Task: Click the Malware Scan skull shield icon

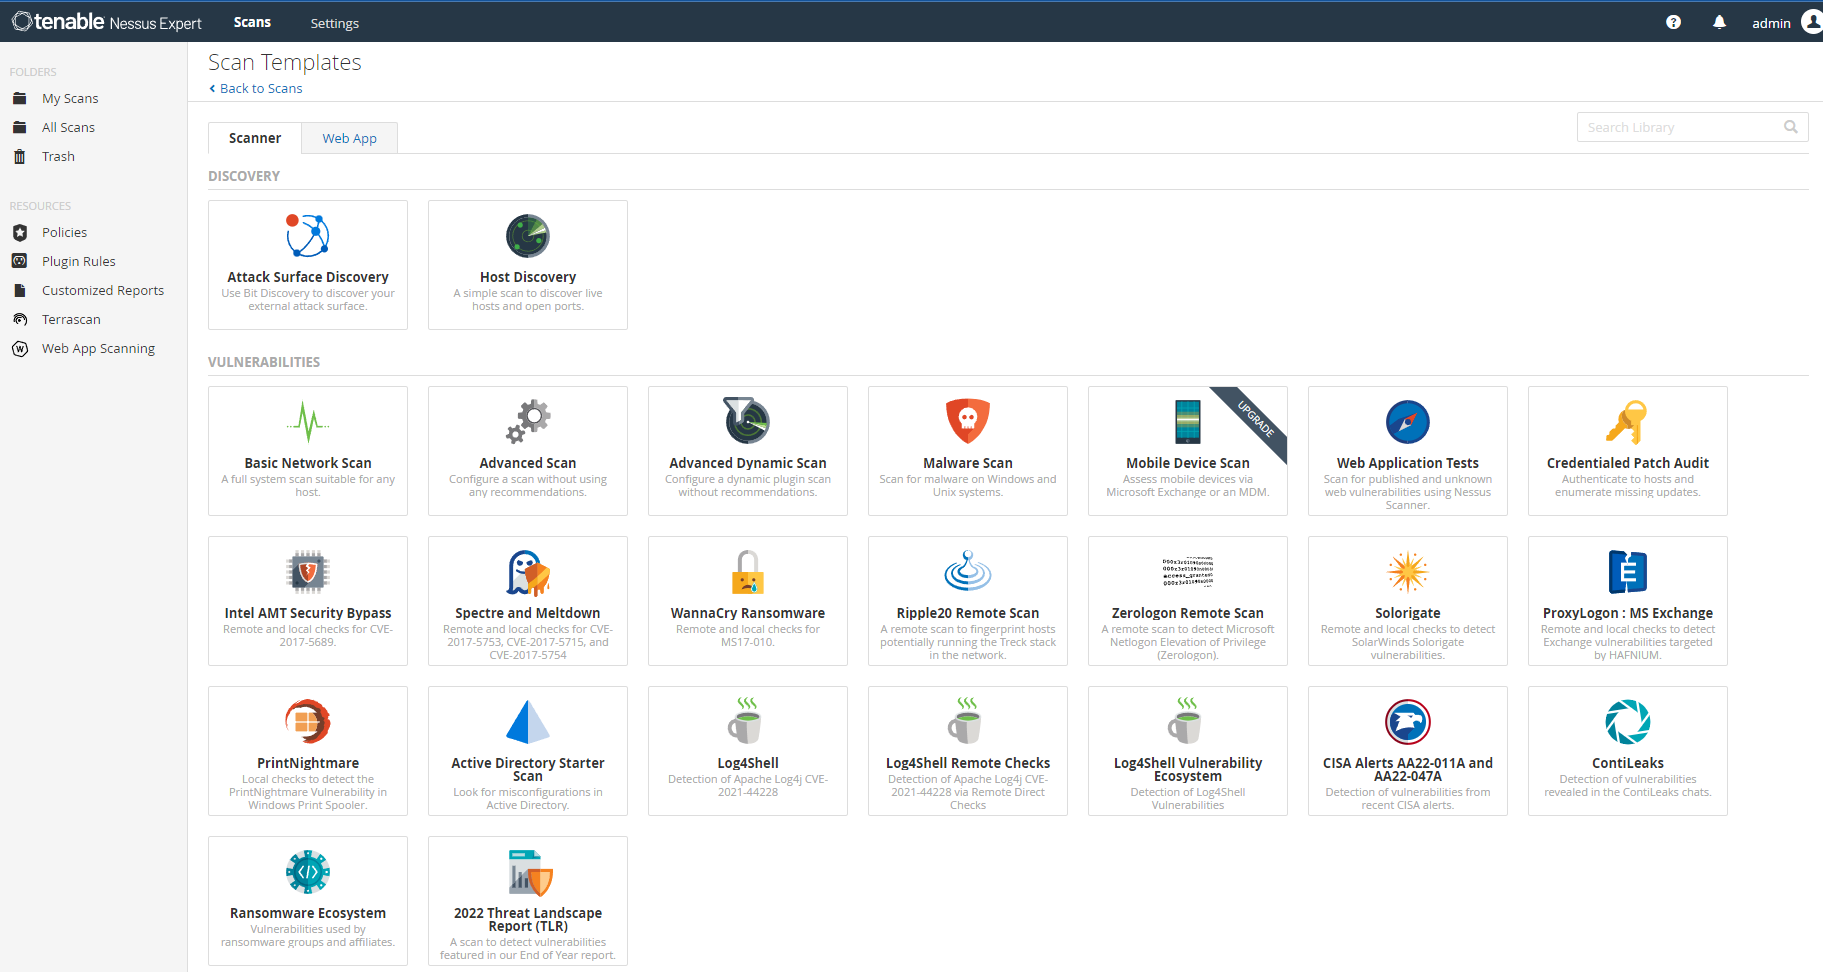Action: [x=967, y=422]
